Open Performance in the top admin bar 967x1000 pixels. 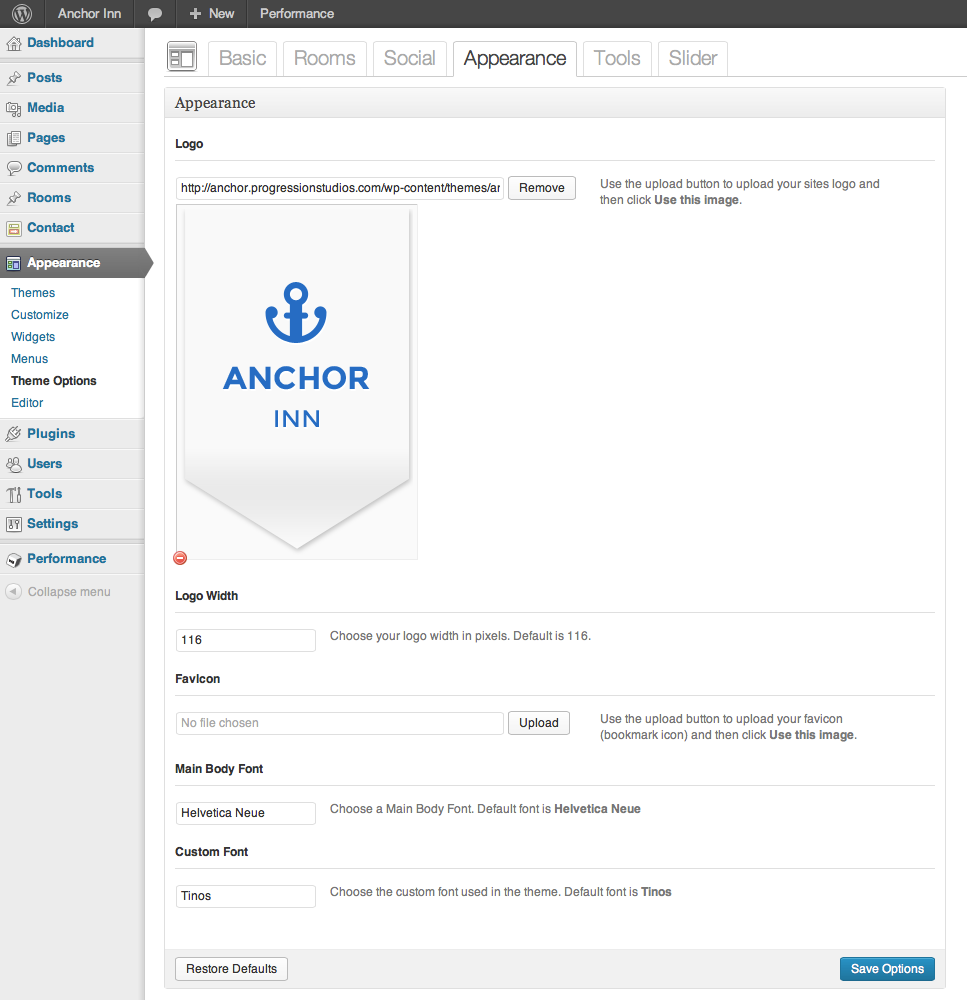pyautogui.click(x=297, y=13)
